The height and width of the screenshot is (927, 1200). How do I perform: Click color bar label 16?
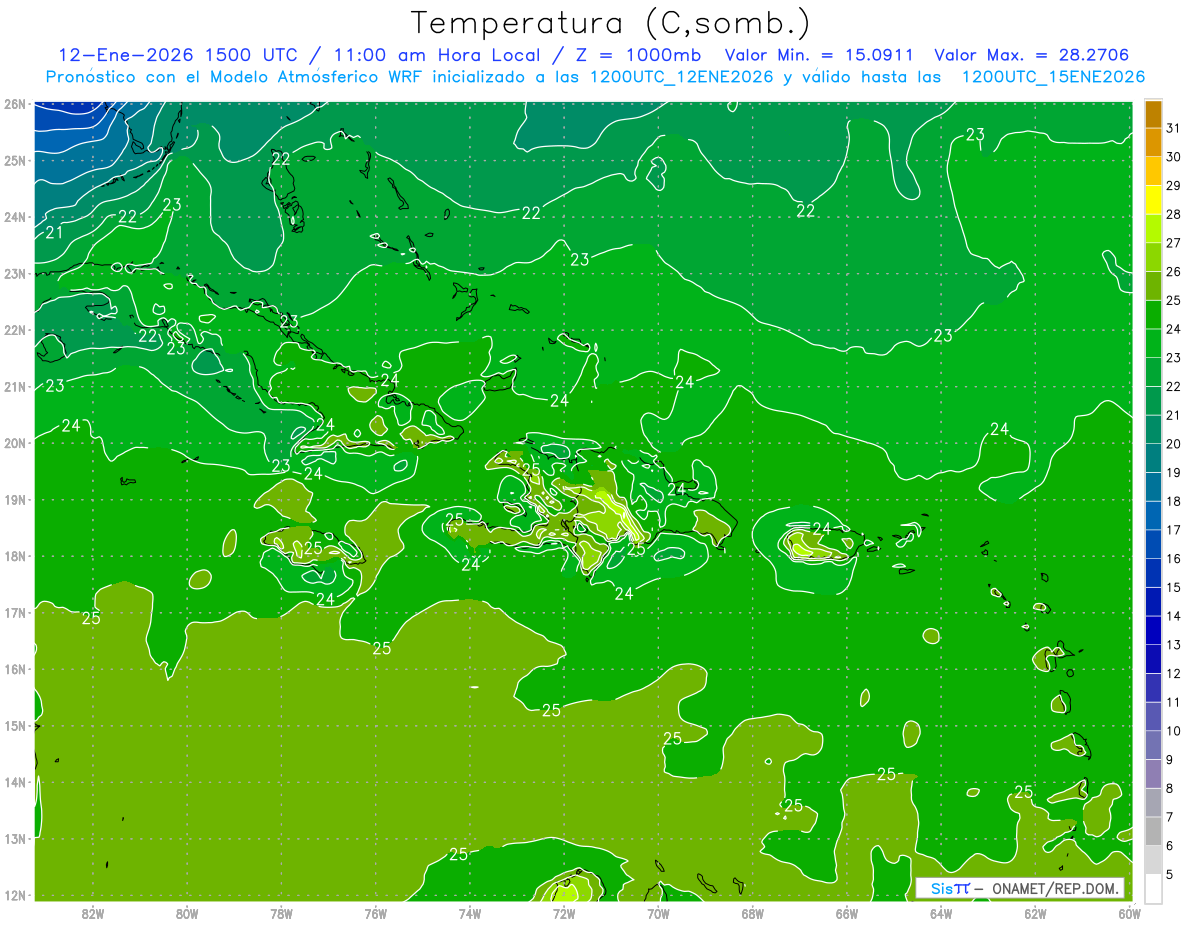(x=1173, y=558)
